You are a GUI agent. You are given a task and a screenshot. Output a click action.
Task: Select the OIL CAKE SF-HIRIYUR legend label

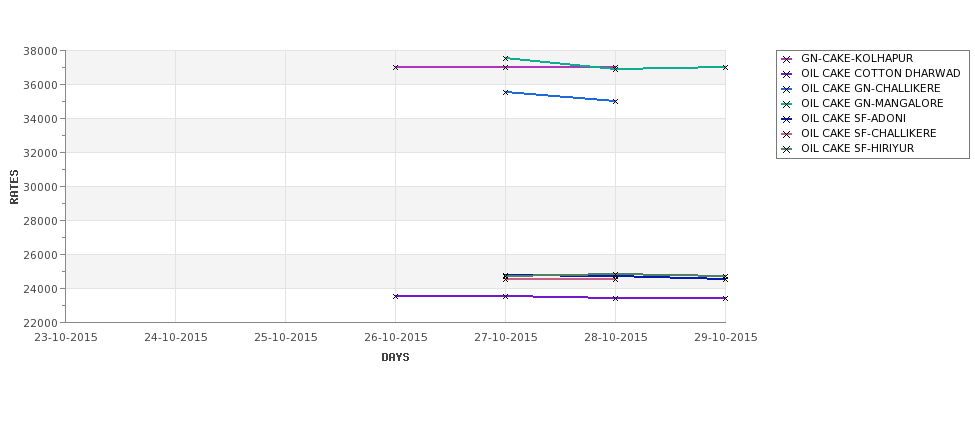coord(857,149)
